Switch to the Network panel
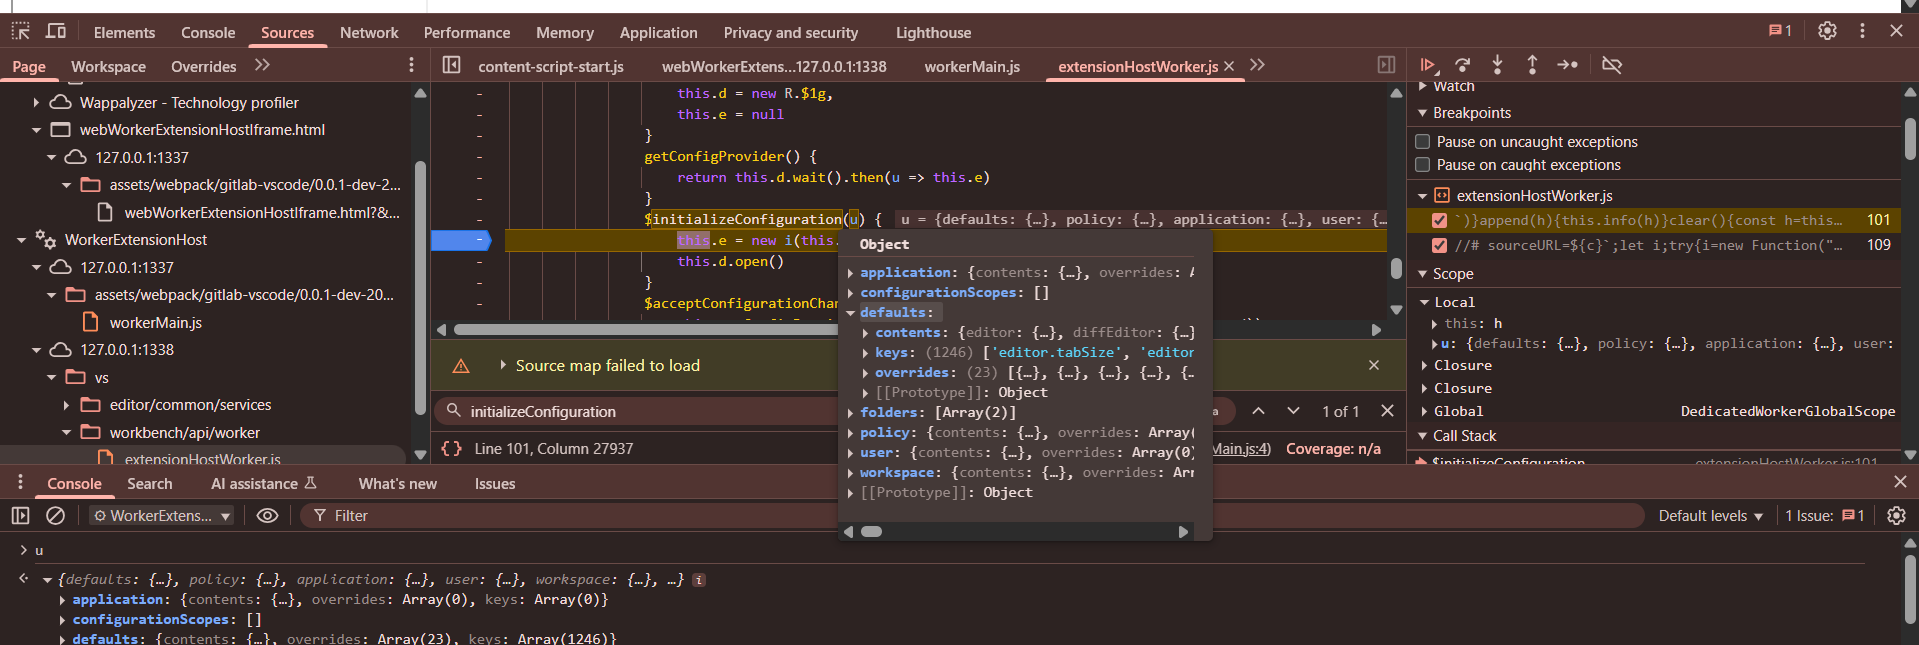 [x=369, y=32]
